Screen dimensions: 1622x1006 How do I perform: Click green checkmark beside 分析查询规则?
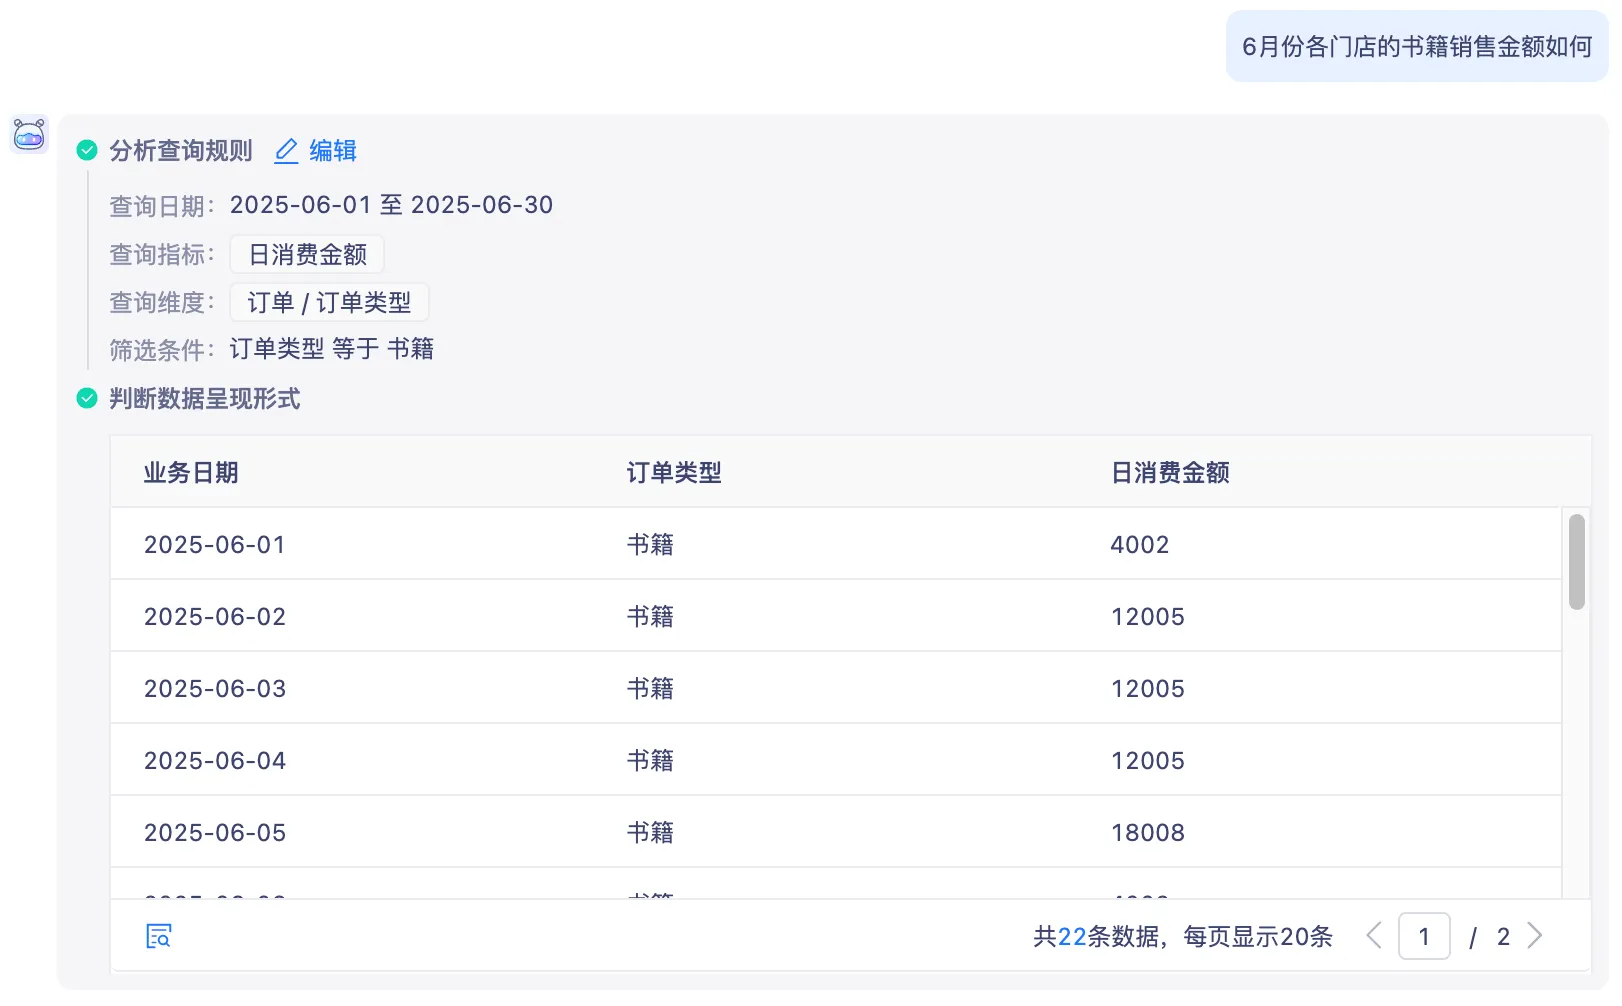[x=87, y=151]
